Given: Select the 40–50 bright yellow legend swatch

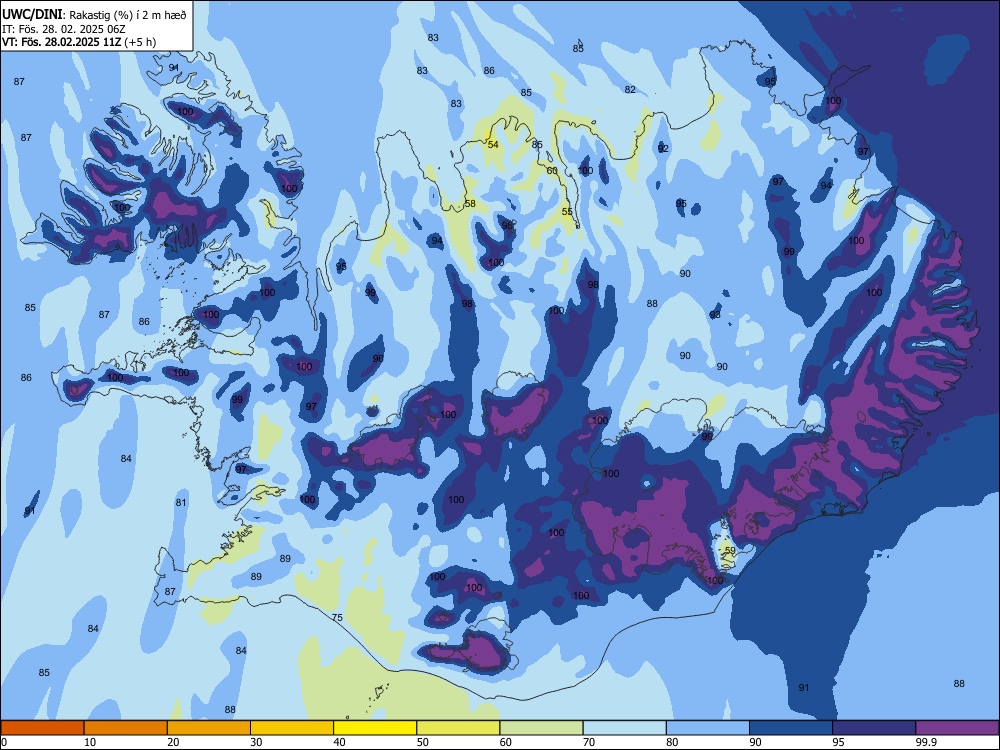Looking at the screenshot, I should (375, 728).
